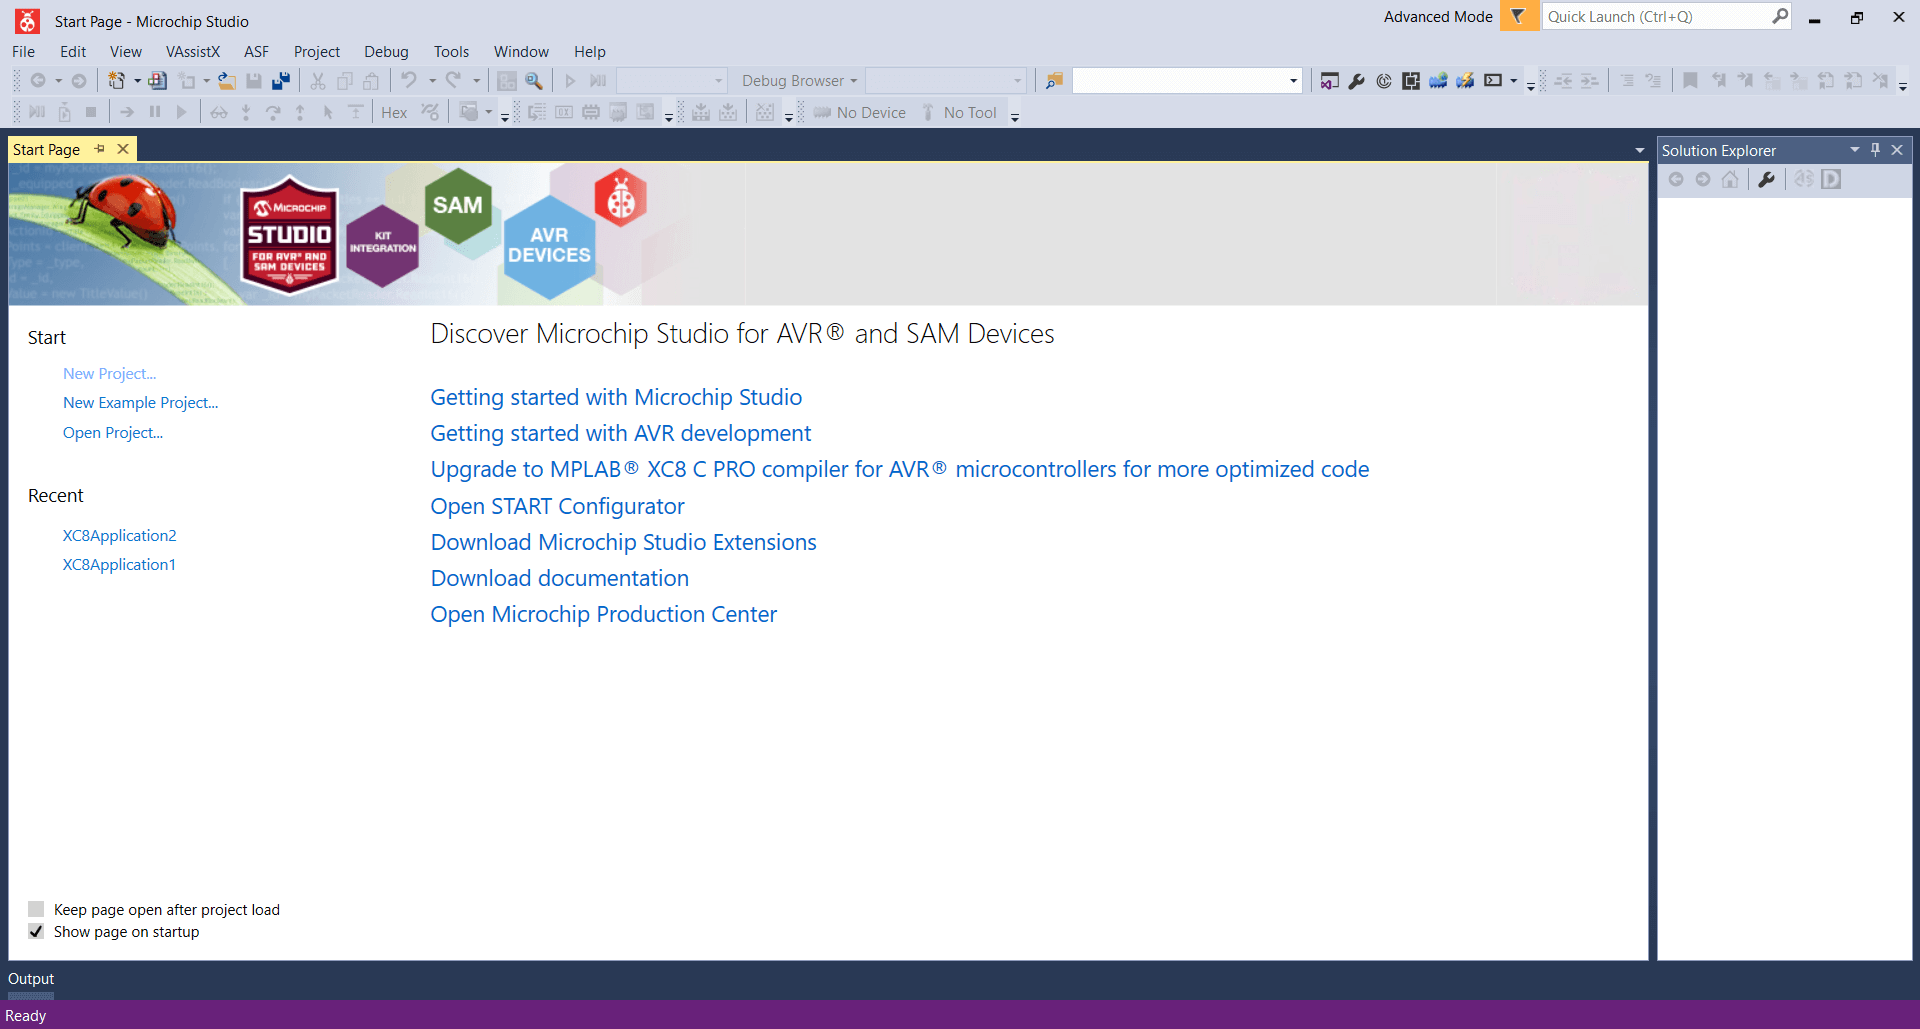Open the command window icon dropdown arrow

1514,81
